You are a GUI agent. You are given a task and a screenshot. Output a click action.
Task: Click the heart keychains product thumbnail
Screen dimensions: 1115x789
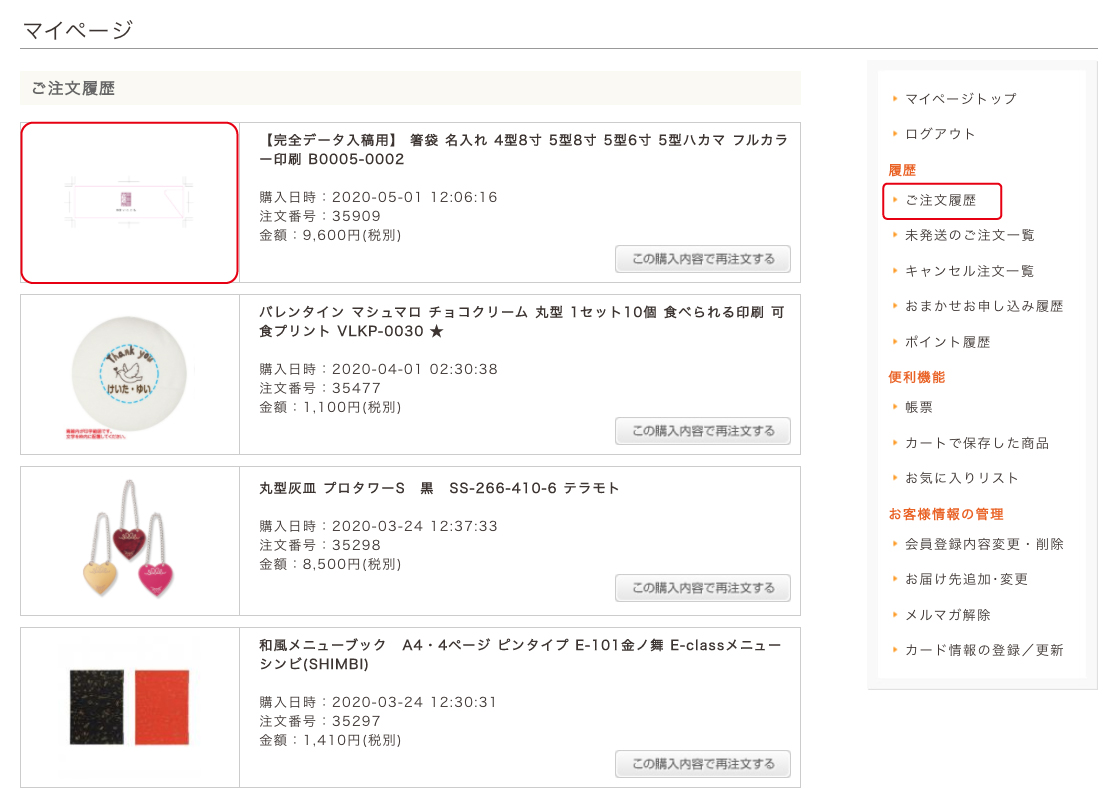[130, 541]
